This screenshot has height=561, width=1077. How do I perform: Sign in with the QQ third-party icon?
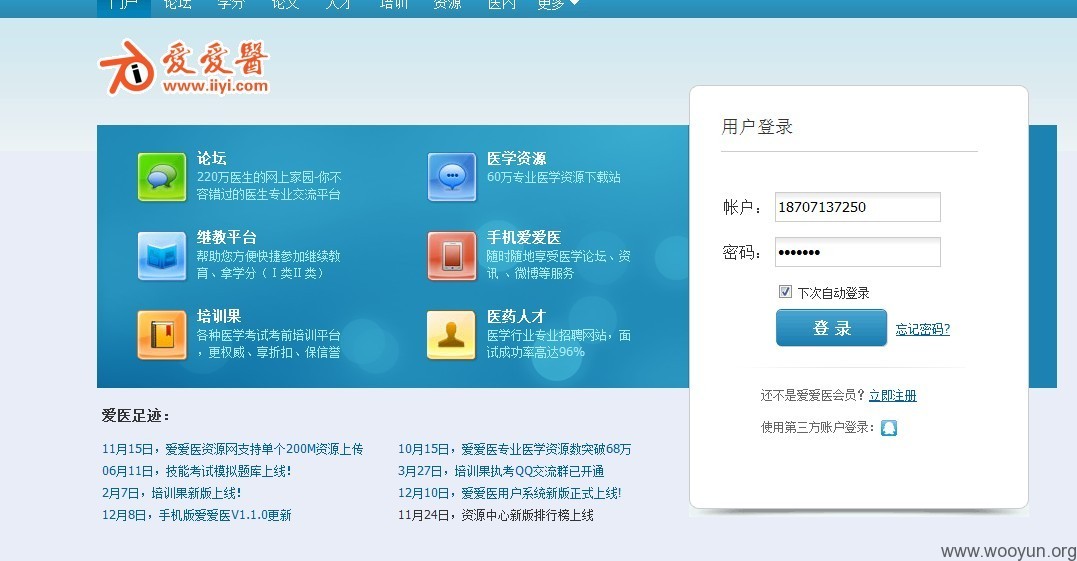[889, 428]
